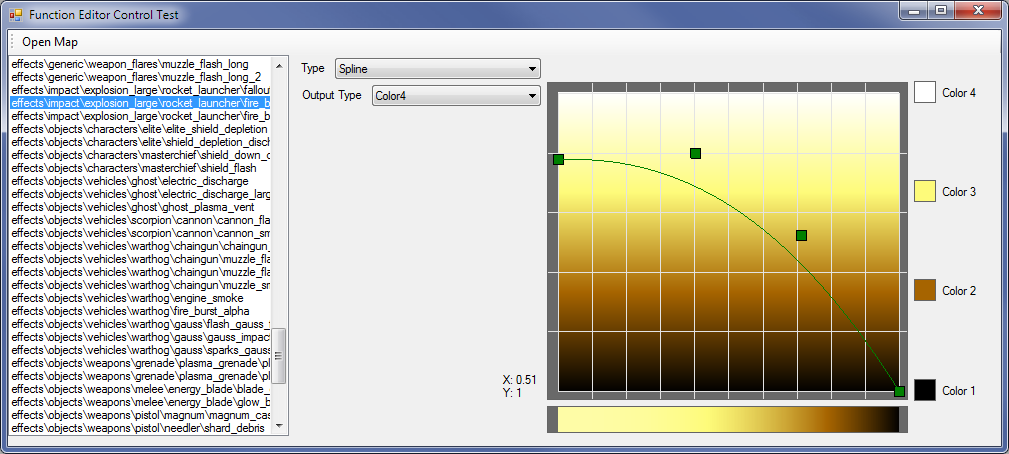Select the bottom-right spline end point
The width and height of the screenshot is (1009, 454).
(899, 391)
